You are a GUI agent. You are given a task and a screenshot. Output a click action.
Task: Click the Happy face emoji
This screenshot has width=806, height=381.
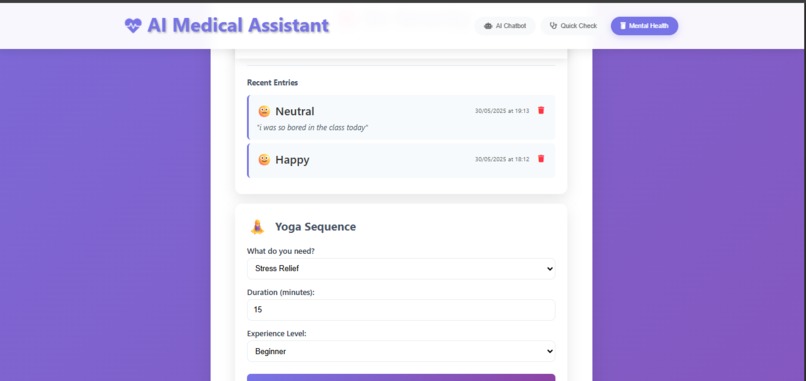point(264,159)
